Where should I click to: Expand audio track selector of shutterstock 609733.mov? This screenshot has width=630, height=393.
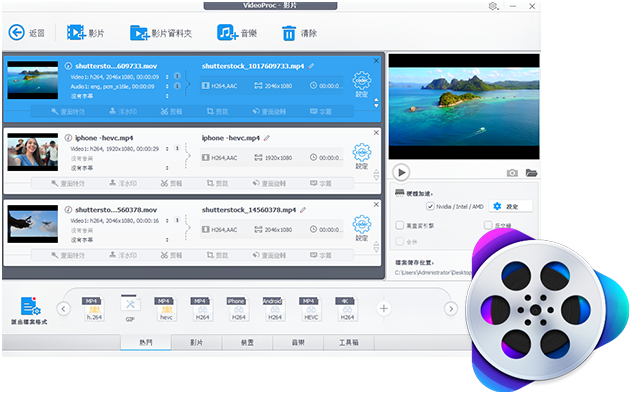[168, 86]
